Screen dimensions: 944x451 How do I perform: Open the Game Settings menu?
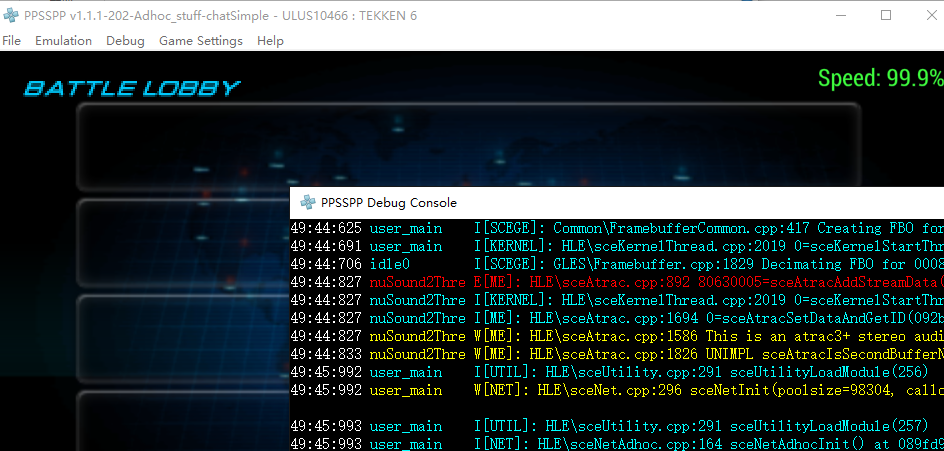[x=200, y=41]
